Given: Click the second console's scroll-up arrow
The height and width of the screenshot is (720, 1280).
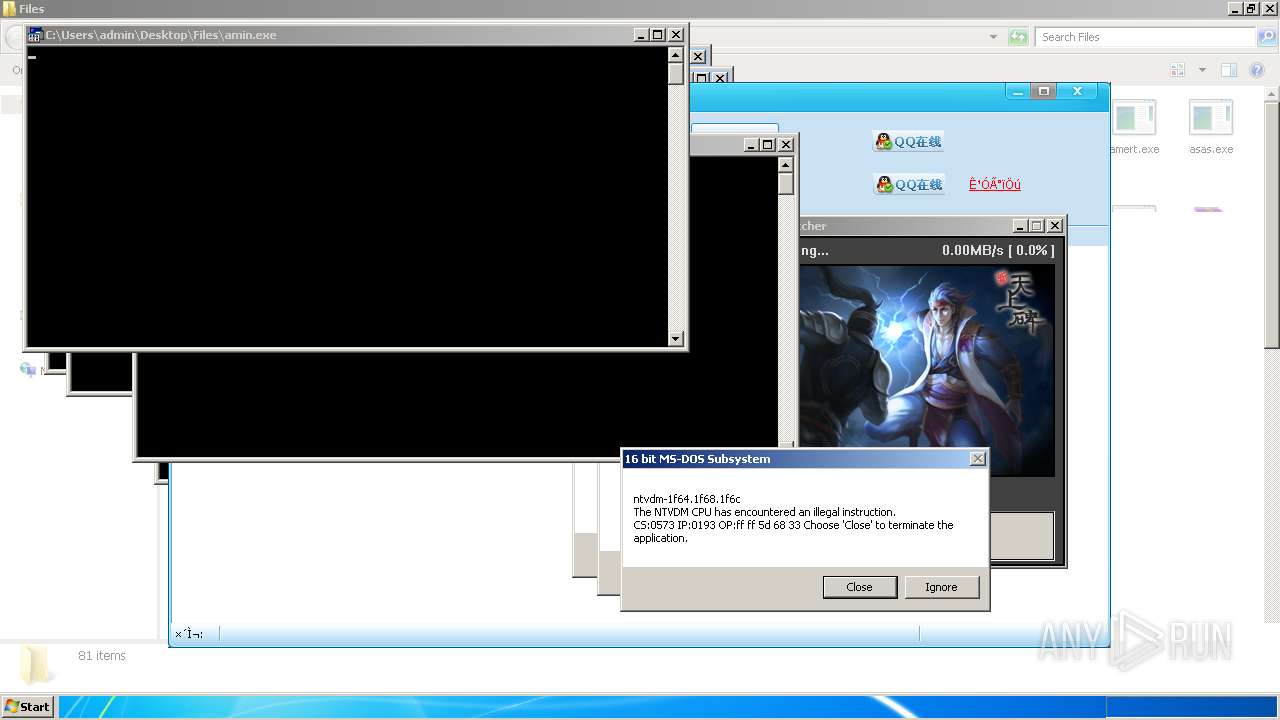Looking at the screenshot, I should pos(786,165).
